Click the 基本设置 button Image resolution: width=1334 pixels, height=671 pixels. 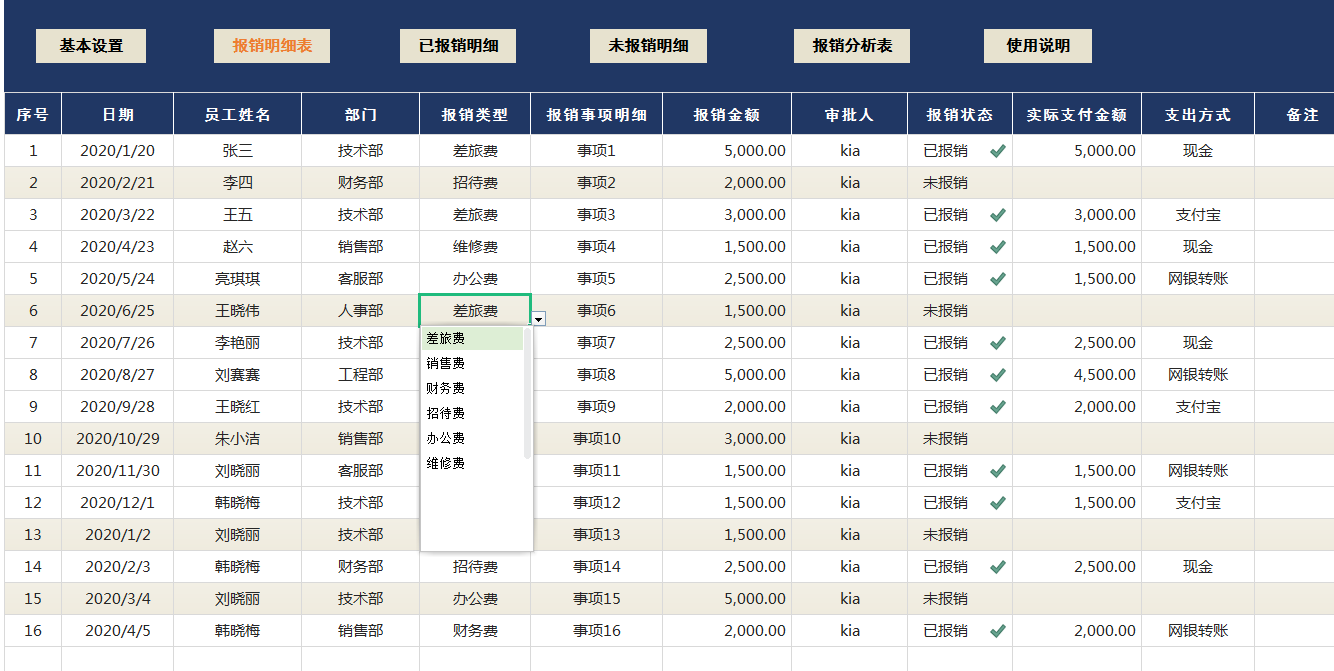click(91, 45)
